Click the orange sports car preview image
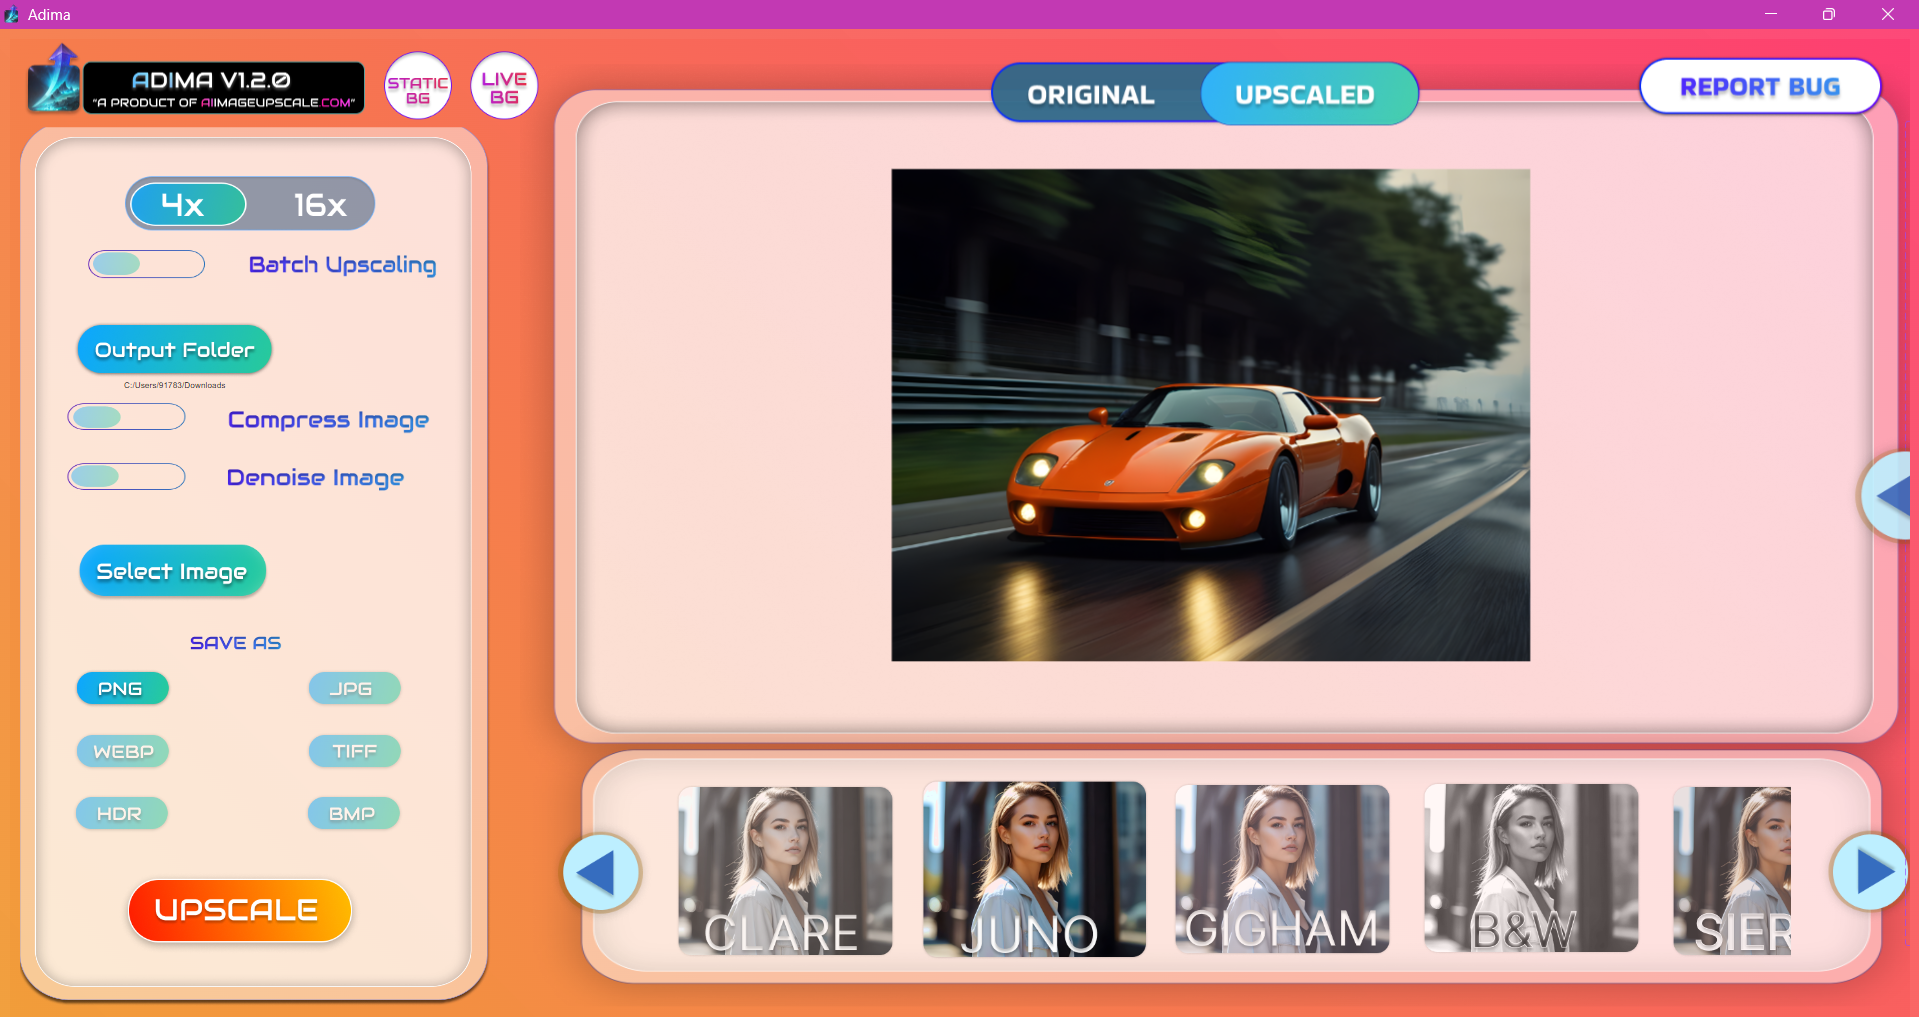This screenshot has height=1017, width=1919. coord(1210,415)
